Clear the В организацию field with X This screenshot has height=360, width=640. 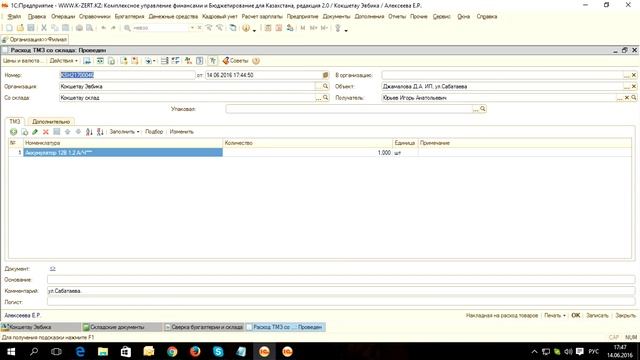(x=633, y=75)
